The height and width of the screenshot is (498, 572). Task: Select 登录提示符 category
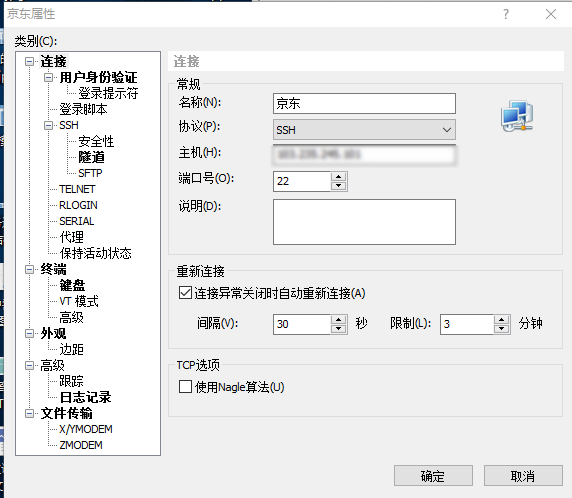pyautogui.click(x=108, y=93)
